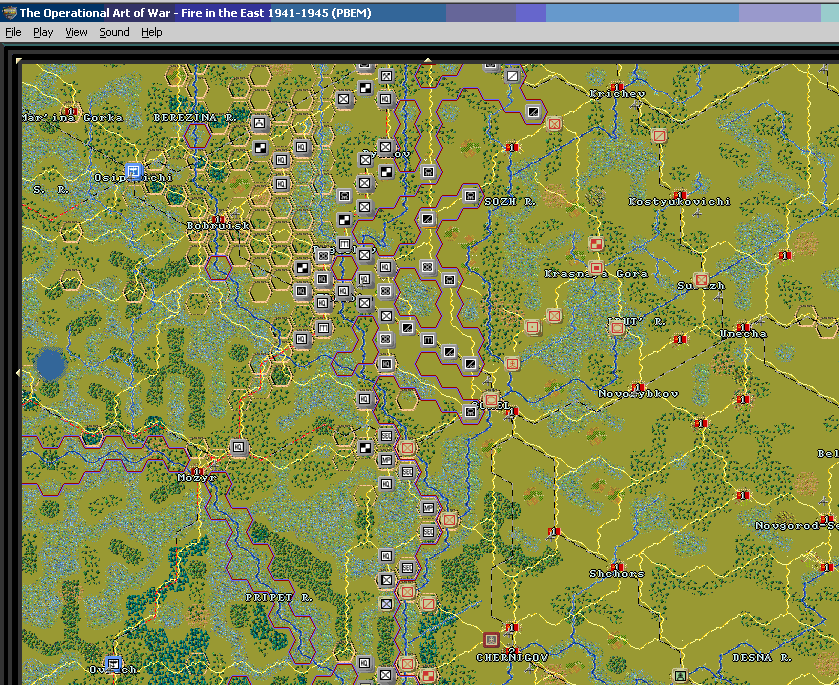The image size is (839, 686).
Task: Click the objective flag at Mar'ina Gorka
Action: pos(71,111)
